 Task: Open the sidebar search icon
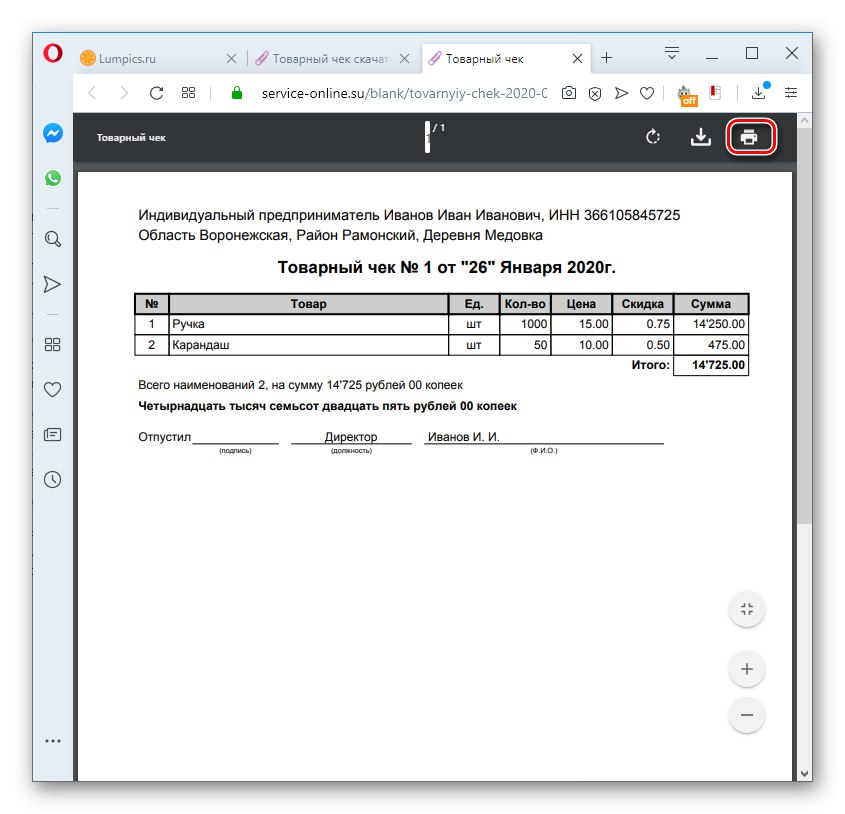pos(52,239)
